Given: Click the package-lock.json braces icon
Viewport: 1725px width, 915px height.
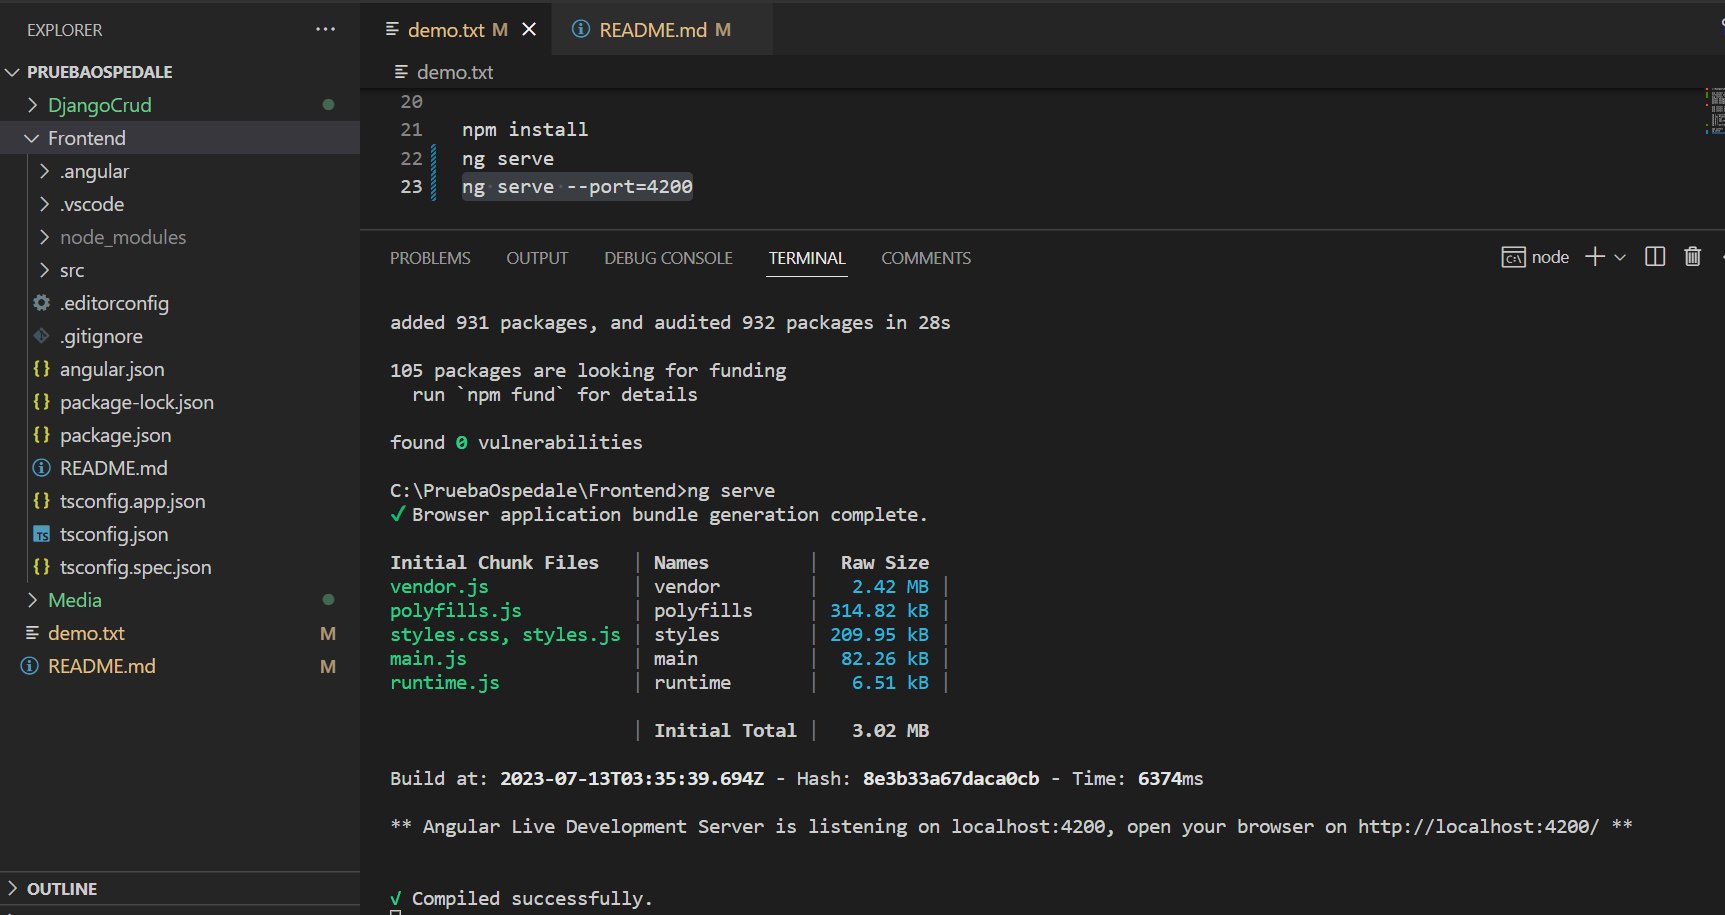Looking at the screenshot, I should (41, 402).
